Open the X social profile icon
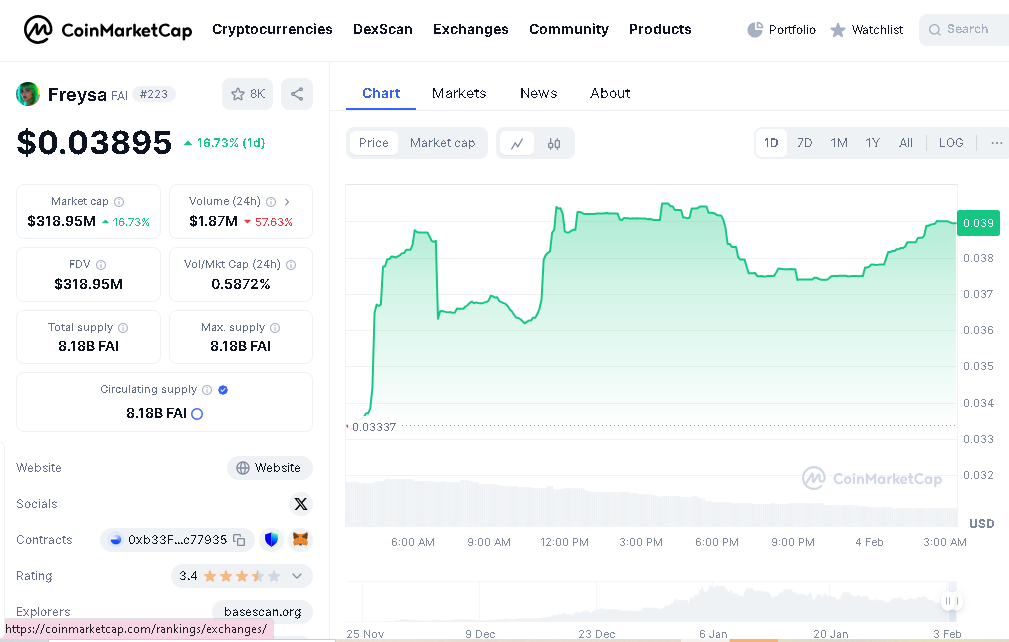This screenshot has width=1009, height=642. pos(301,504)
